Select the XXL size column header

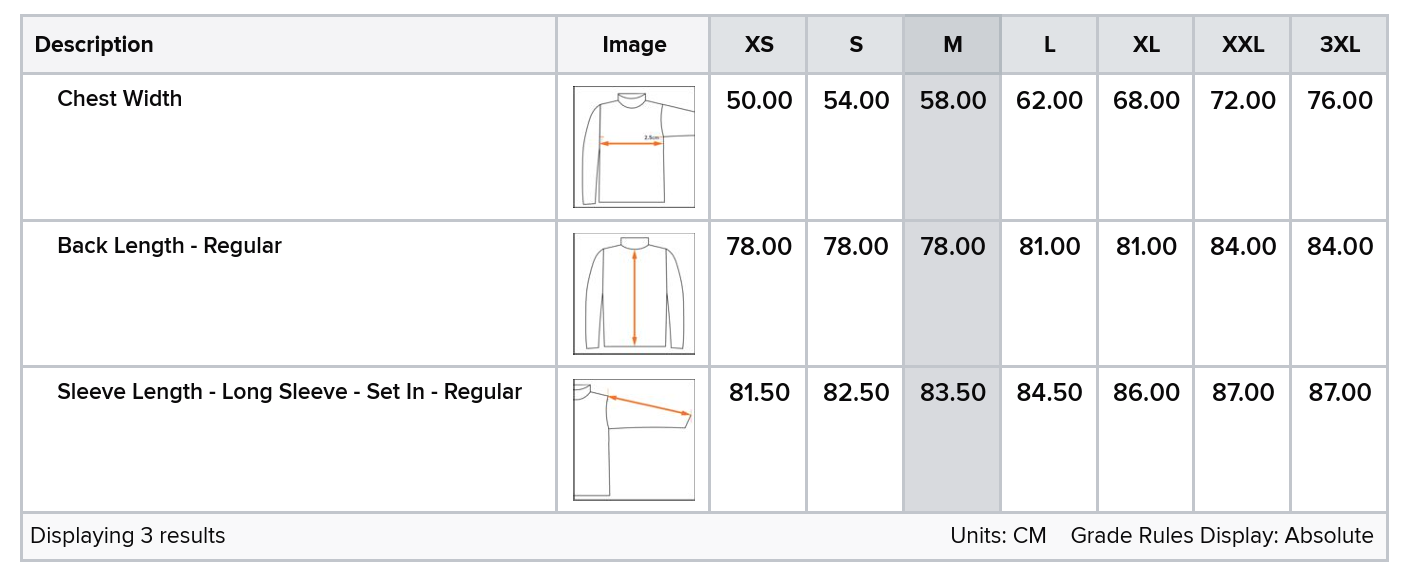tap(1243, 45)
